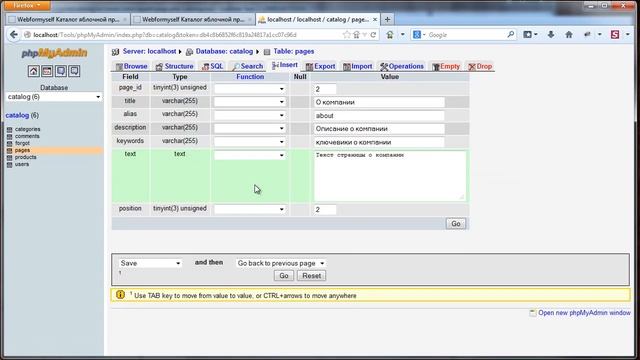Click the search magnifier in the Google box

click(x=511, y=35)
